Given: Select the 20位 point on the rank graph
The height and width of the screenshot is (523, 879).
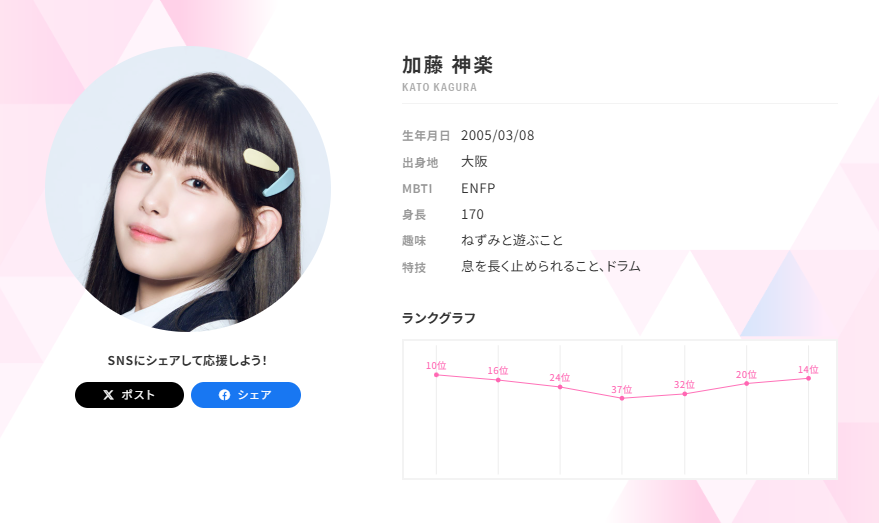Looking at the screenshot, I should (x=747, y=383).
